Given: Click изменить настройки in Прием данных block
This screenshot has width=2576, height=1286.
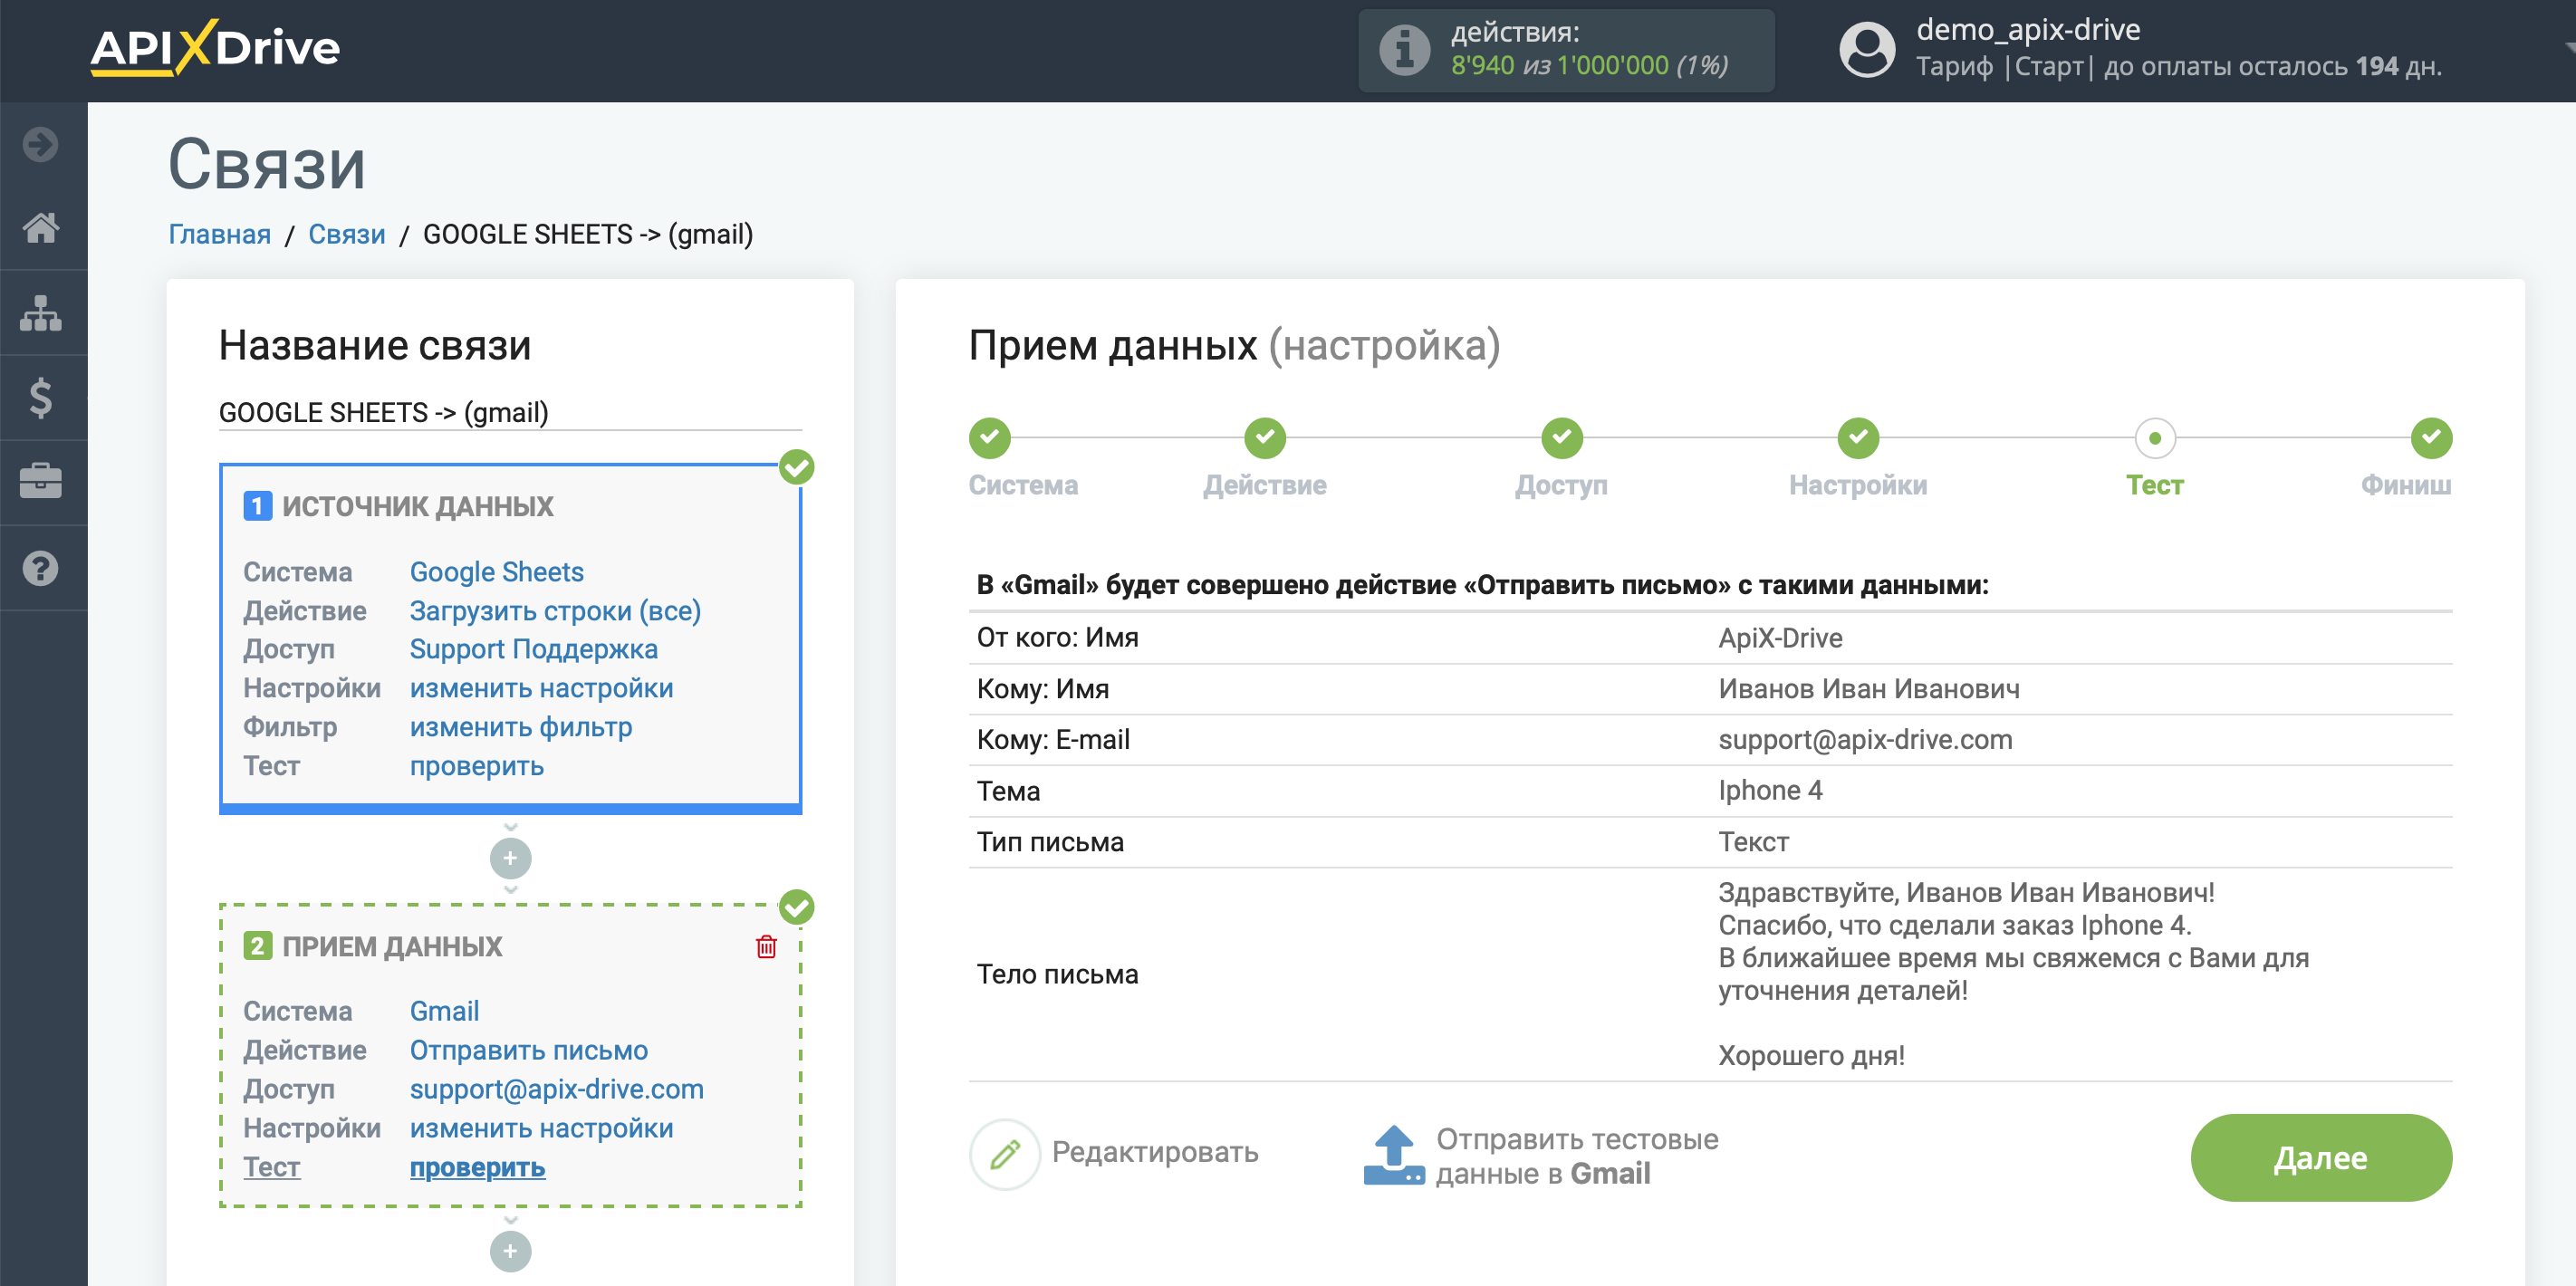Looking at the screenshot, I should (541, 1128).
